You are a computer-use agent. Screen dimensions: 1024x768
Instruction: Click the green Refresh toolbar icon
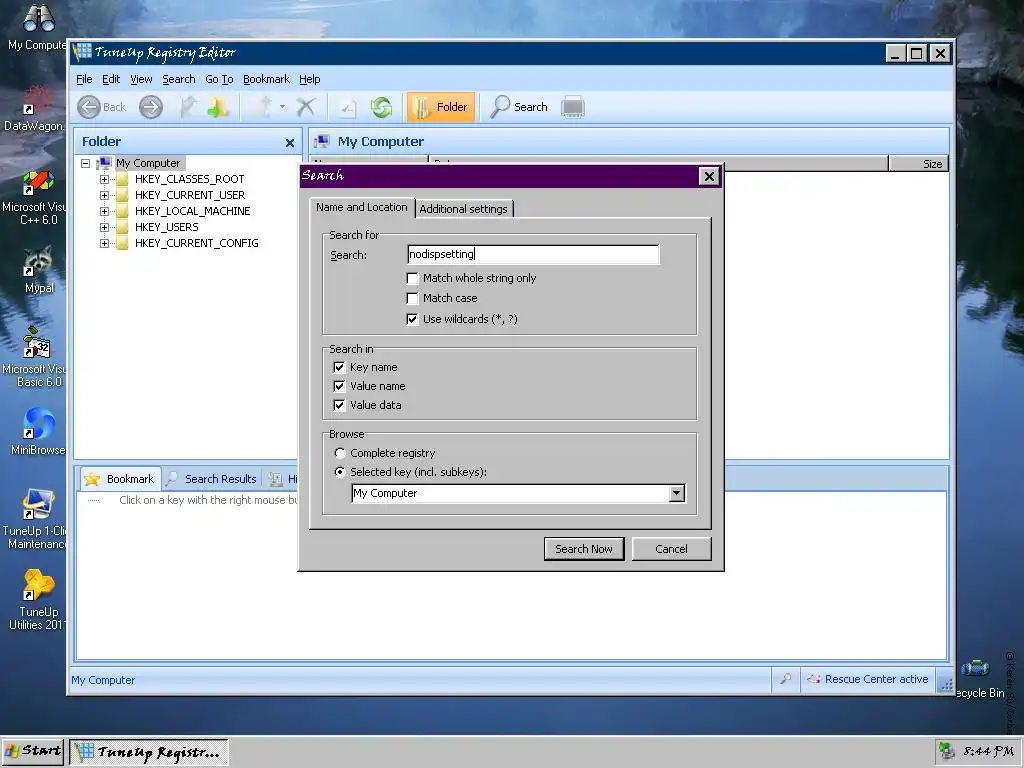tap(381, 107)
